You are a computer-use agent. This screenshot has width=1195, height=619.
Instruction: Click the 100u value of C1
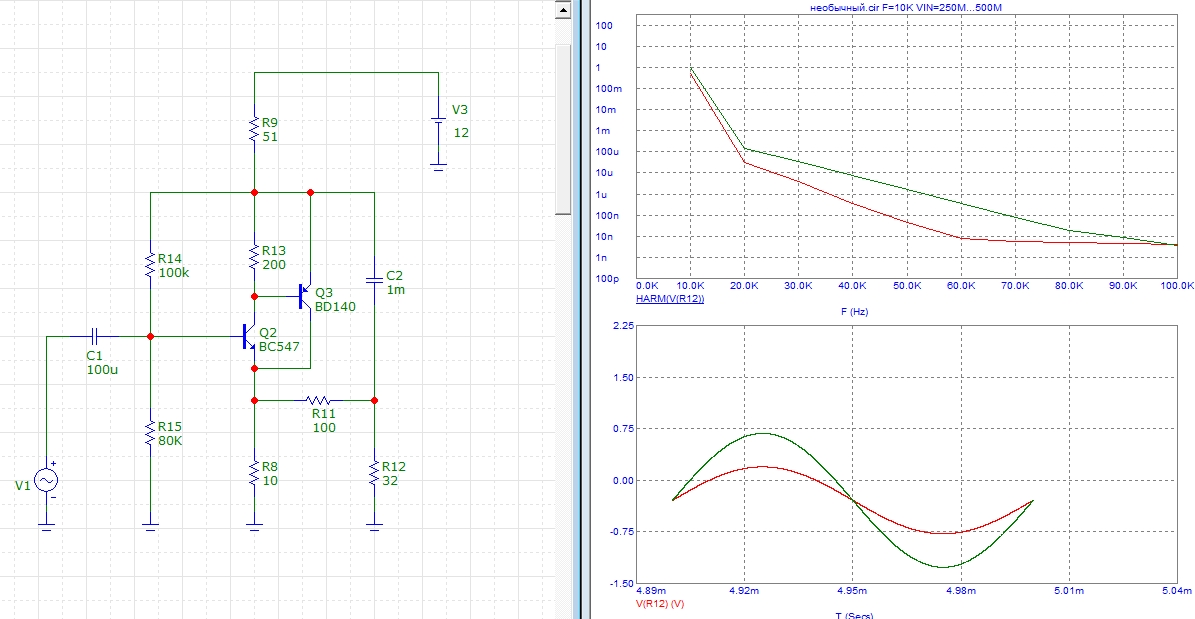click(x=102, y=370)
